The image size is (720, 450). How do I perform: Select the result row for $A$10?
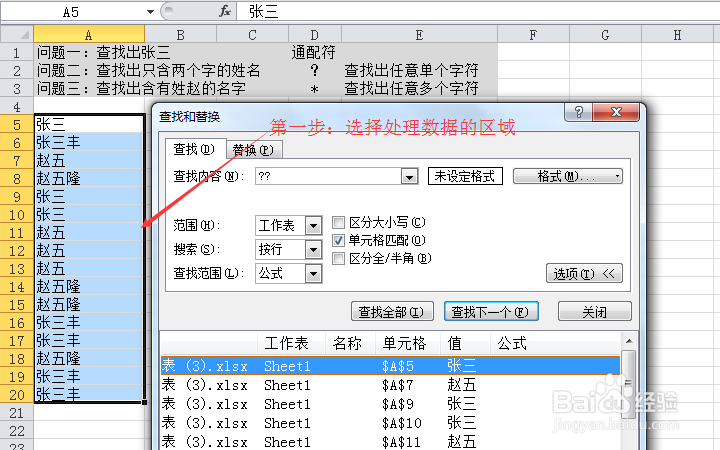tap(390, 423)
